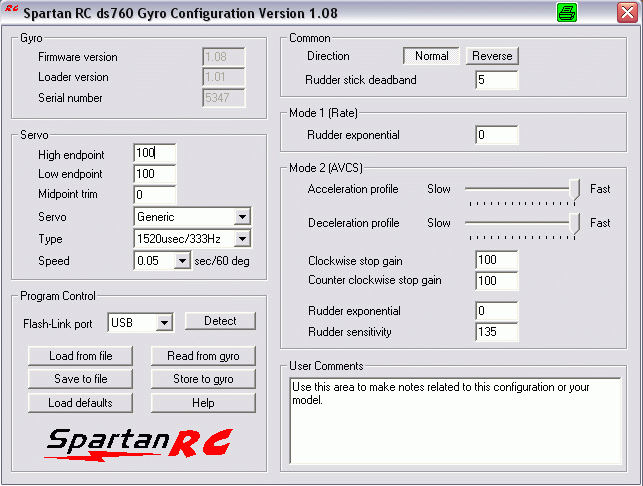Viewport: 643px width, 486px height.
Task: Click the Counter clockwise stop gain field
Action: pos(497,281)
